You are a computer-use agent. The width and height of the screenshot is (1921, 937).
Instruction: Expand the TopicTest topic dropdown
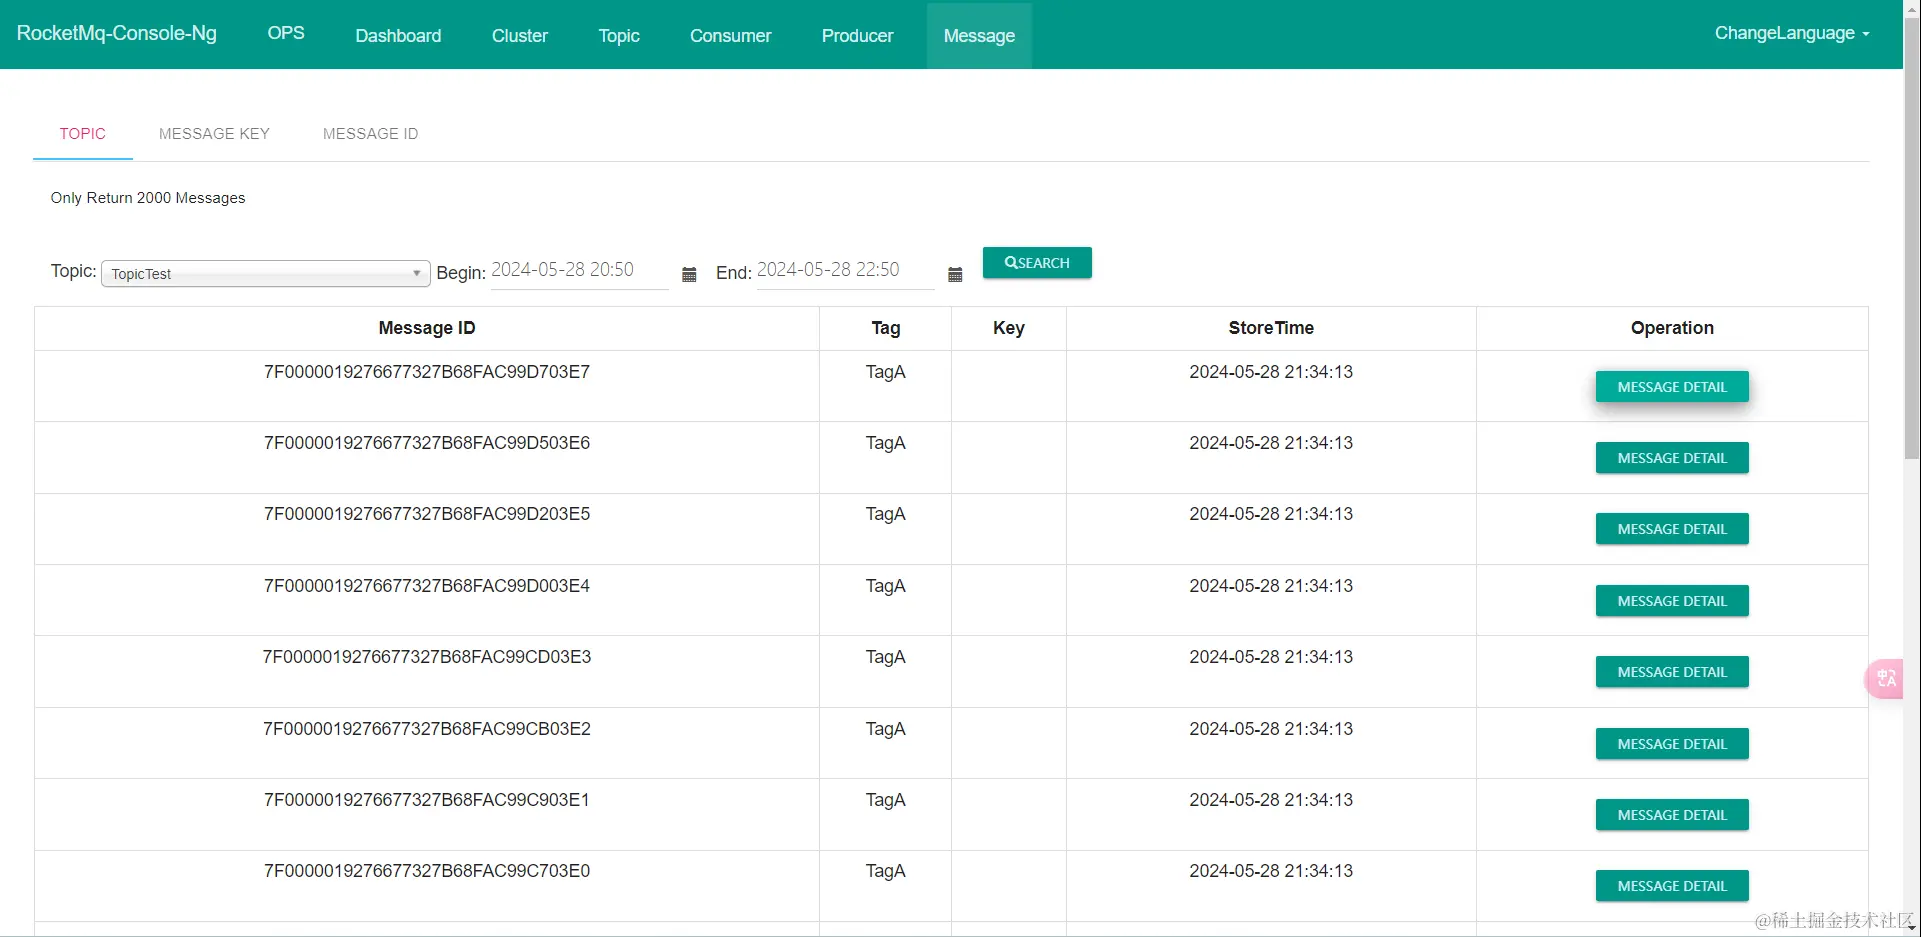(x=266, y=273)
